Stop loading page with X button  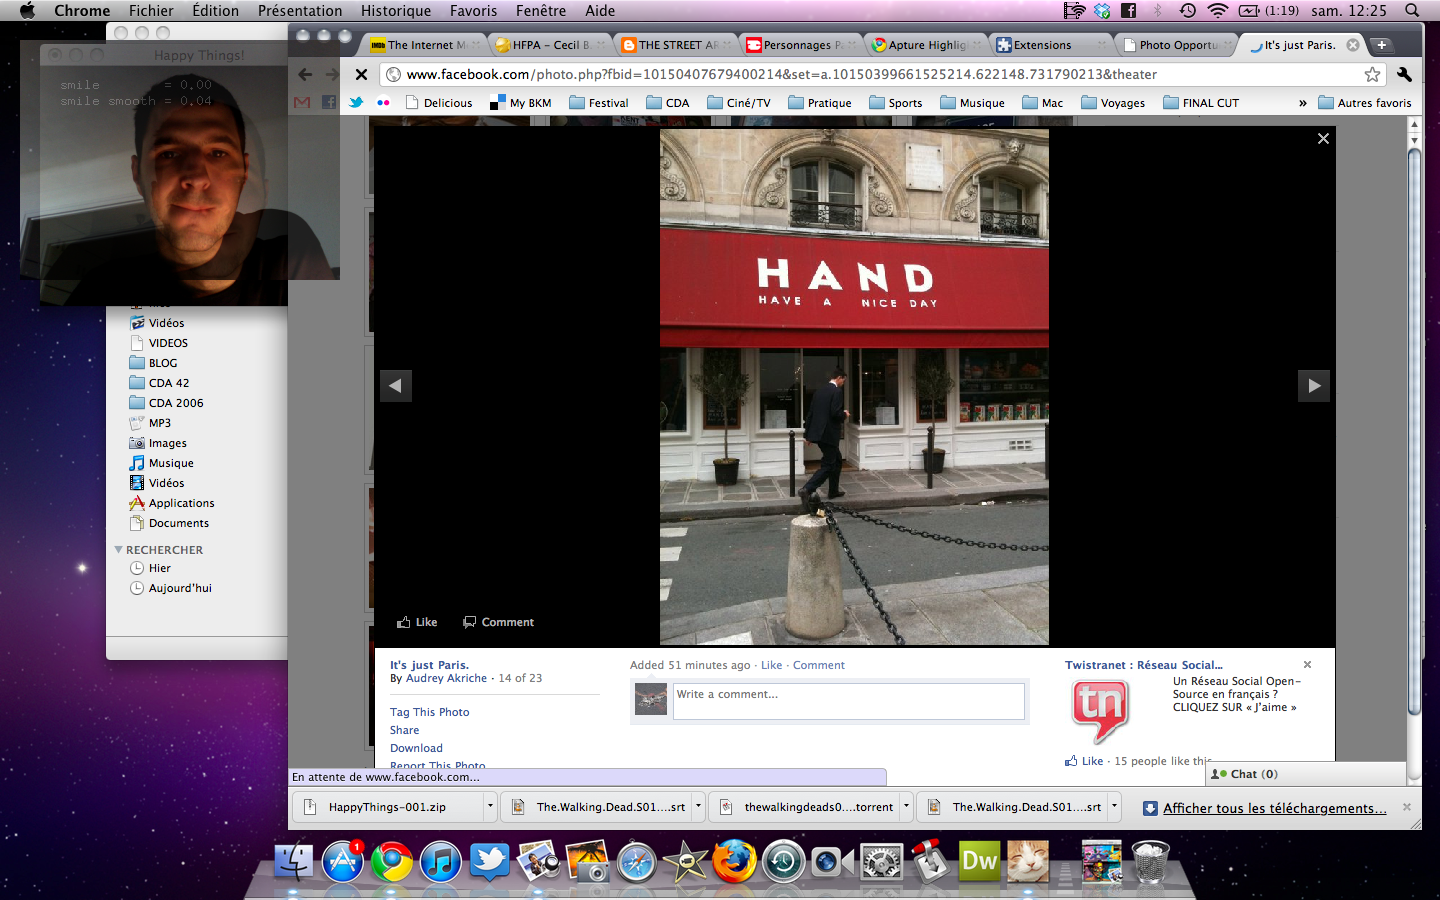[x=362, y=74]
